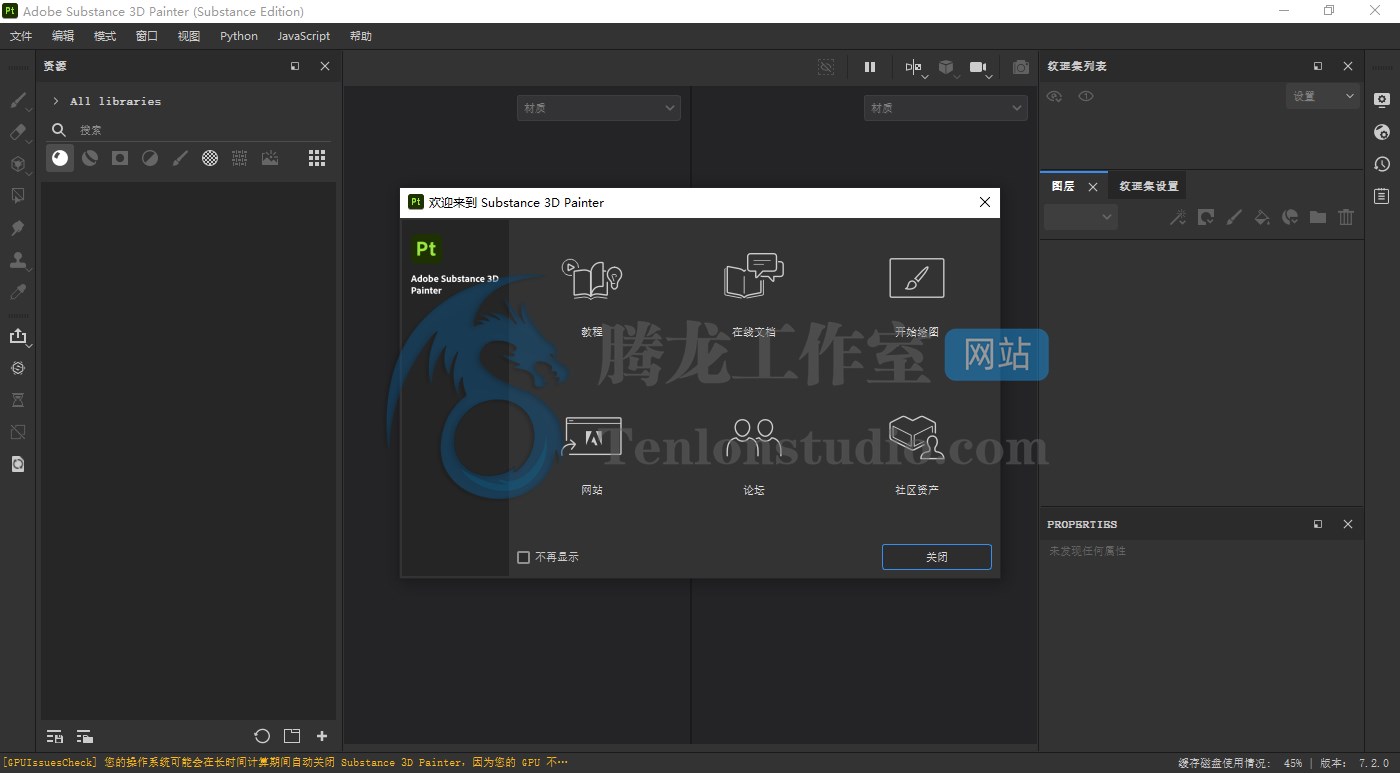Image resolution: width=1400 pixels, height=773 pixels.
Task: Select the Paint brush tool
Action: [18, 100]
